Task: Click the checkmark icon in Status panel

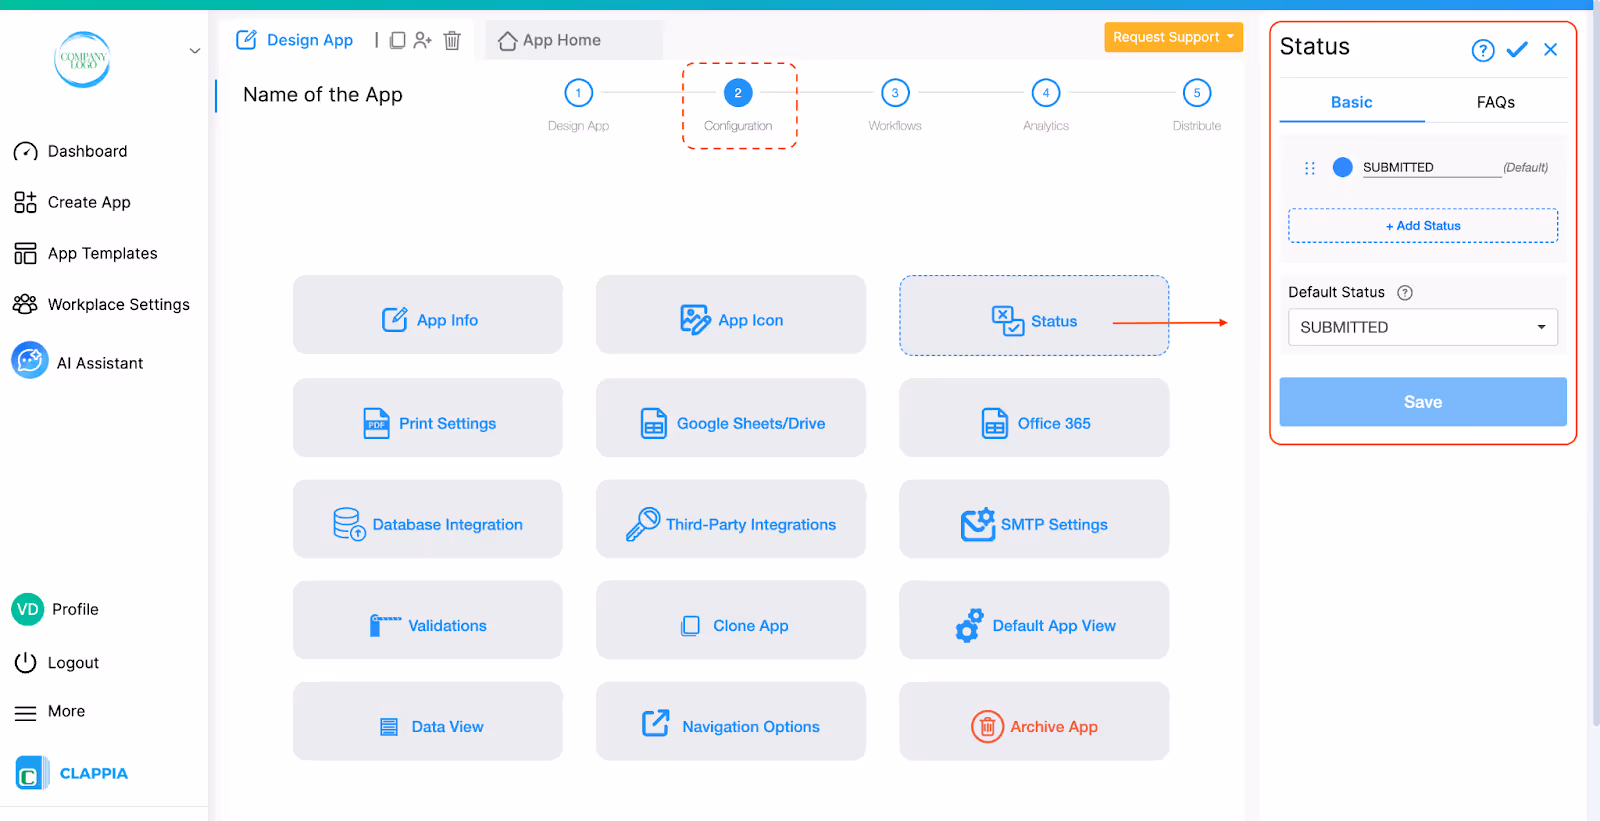Action: [1517, 49]
